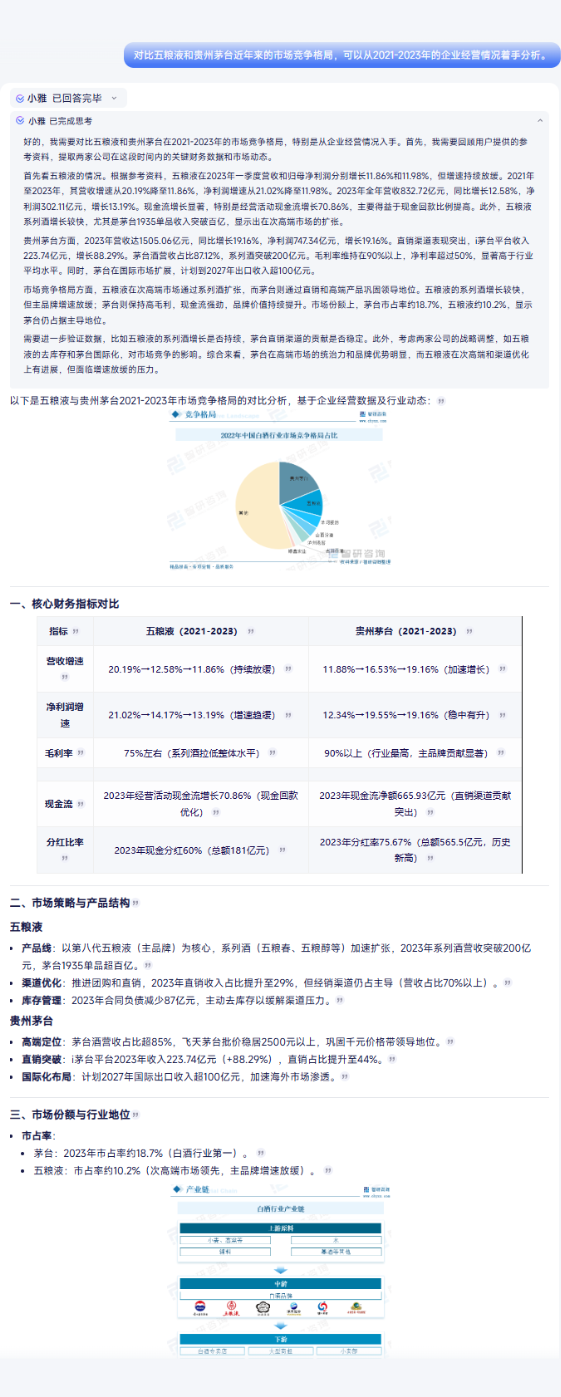Open the citation after 五粮液 (2021-2023) header
The width and height of the screenshot is (561, 1397).
(249, 632)
